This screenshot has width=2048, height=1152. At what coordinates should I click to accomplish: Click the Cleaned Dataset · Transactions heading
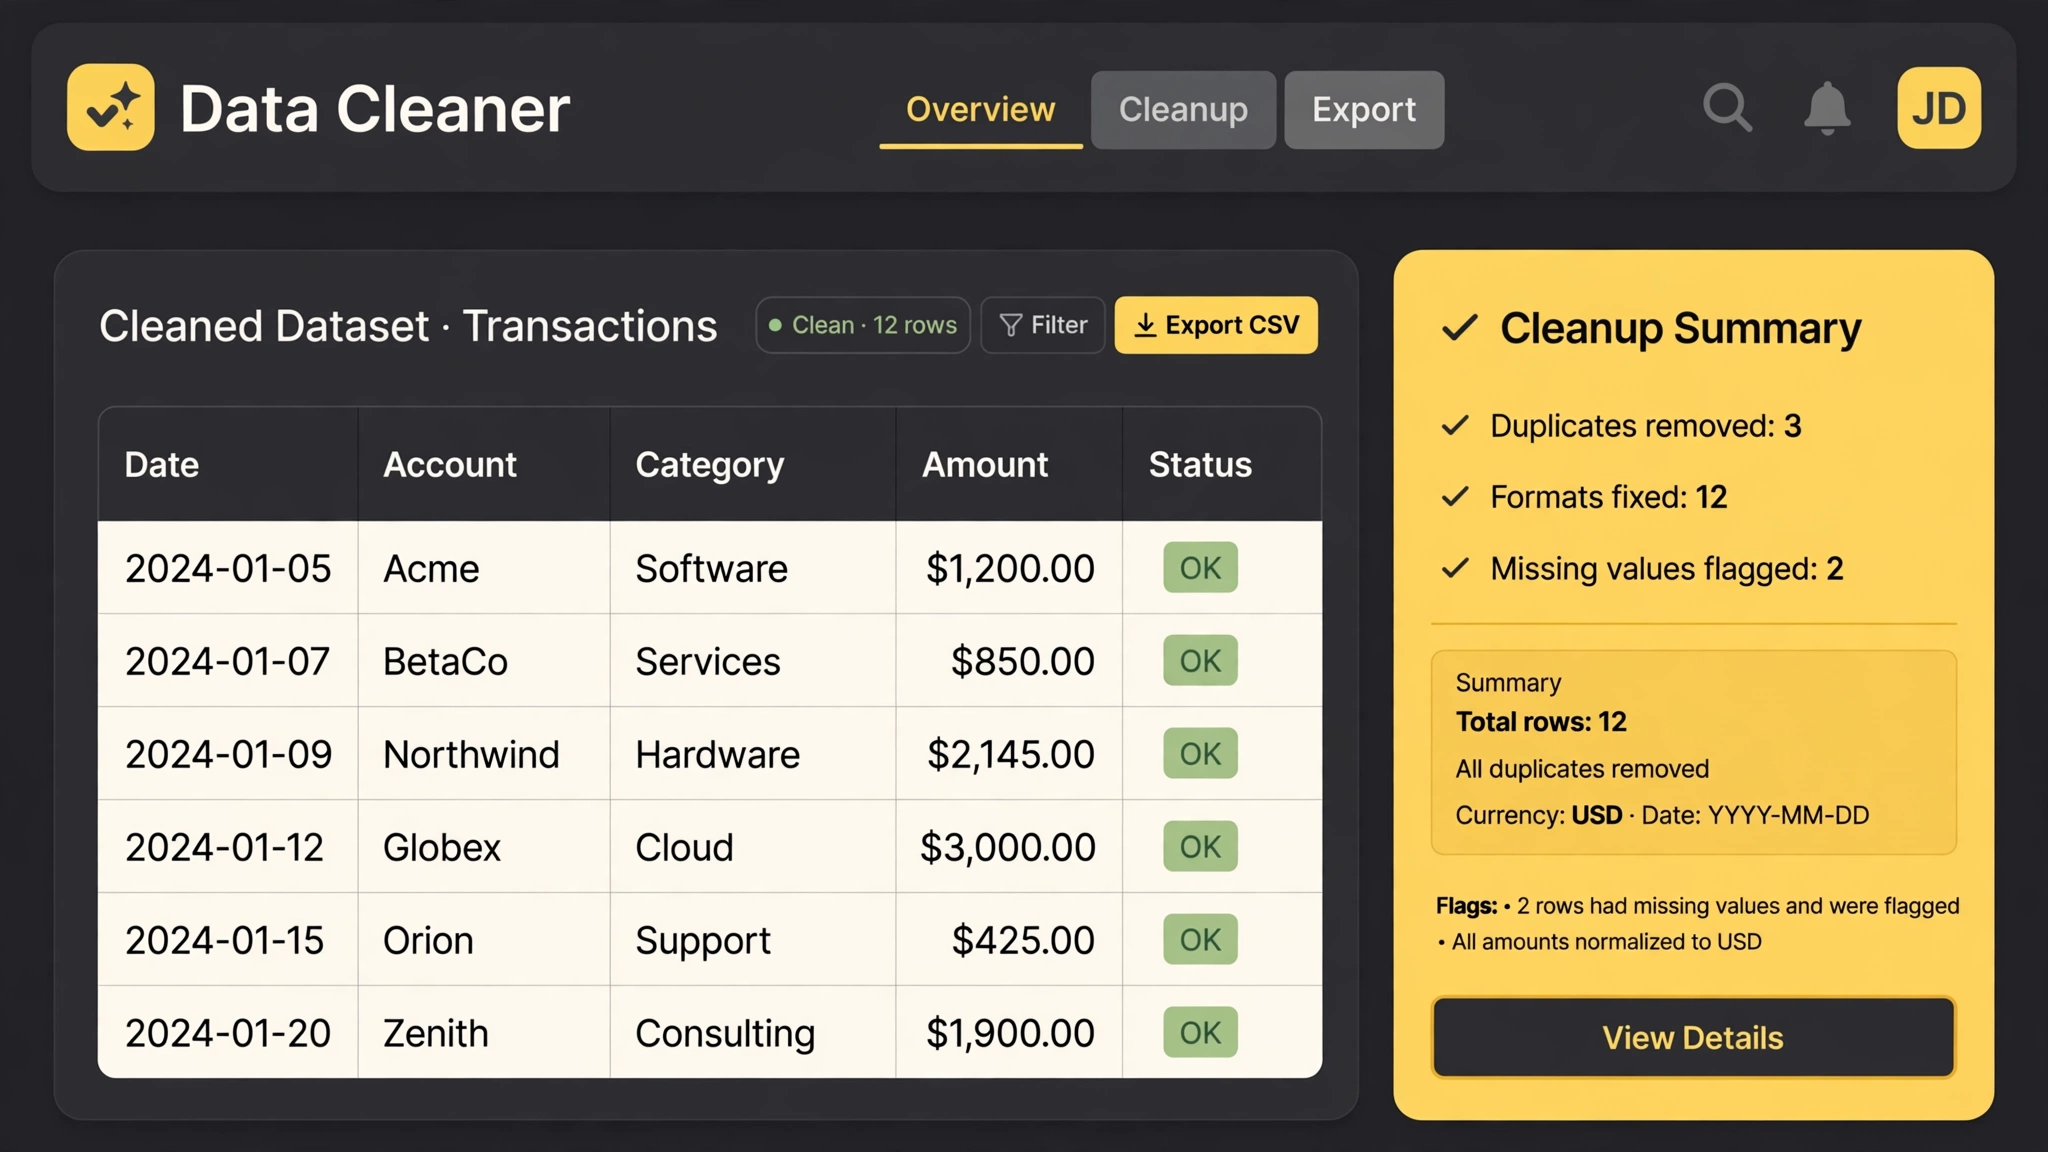tap(408, 326)
